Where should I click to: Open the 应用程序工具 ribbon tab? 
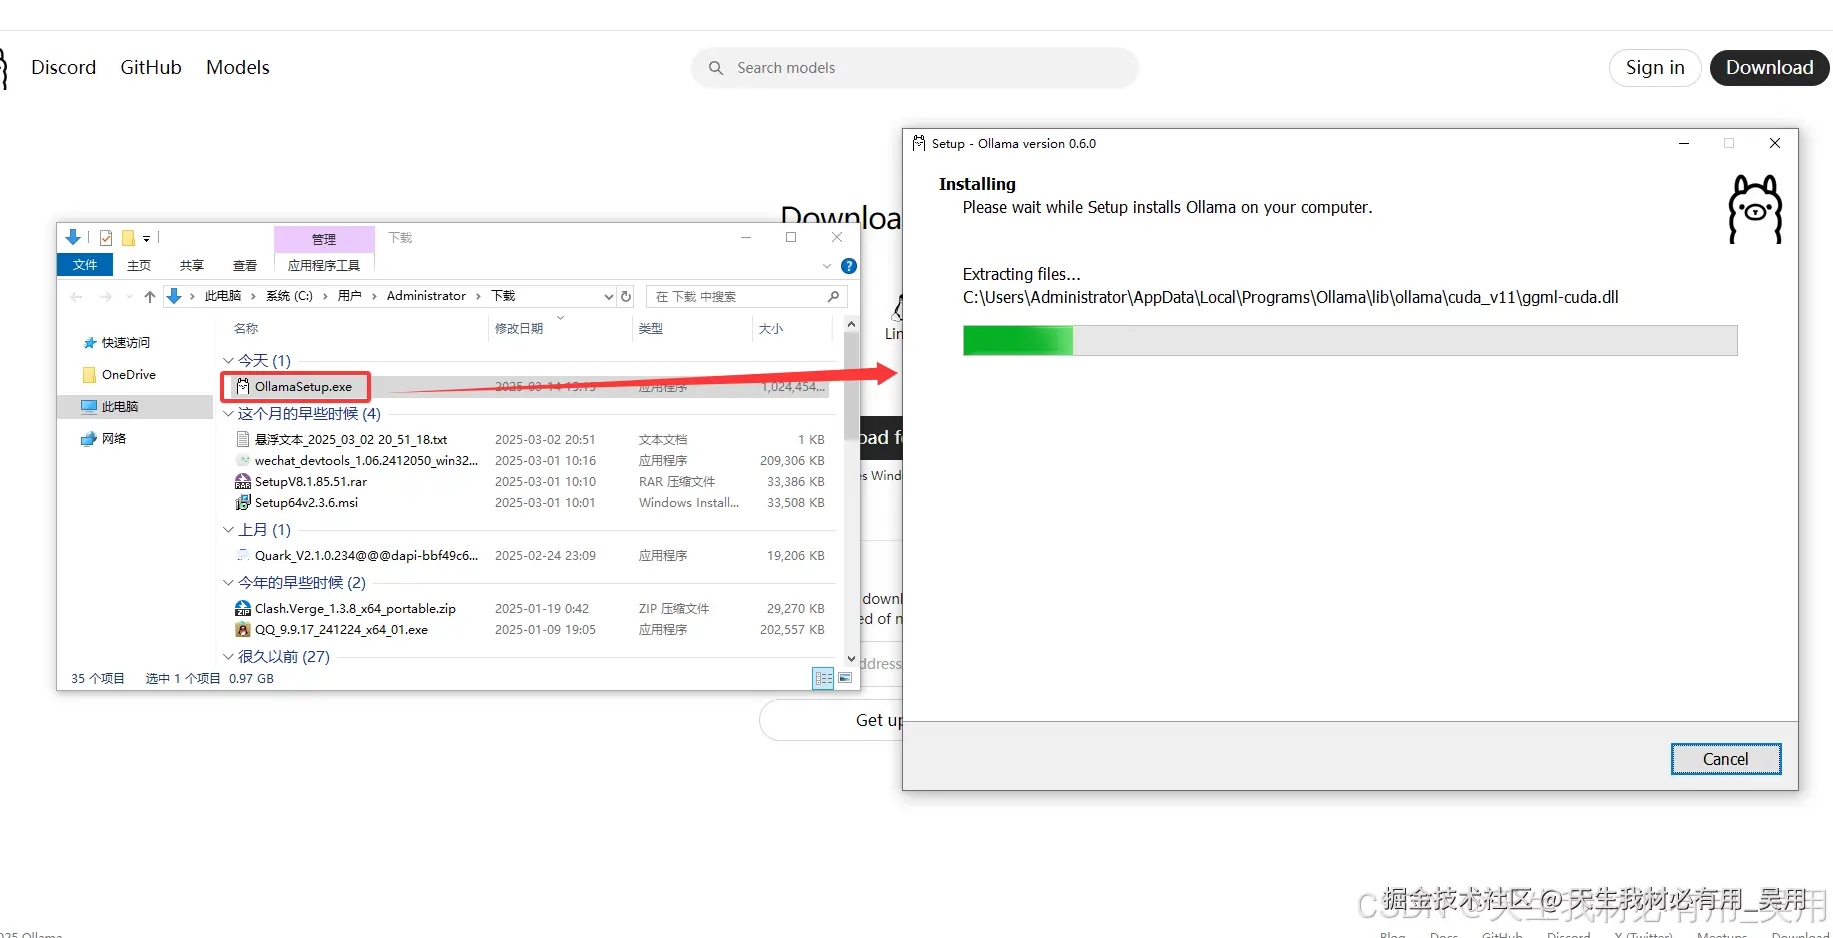click(324, 265)
